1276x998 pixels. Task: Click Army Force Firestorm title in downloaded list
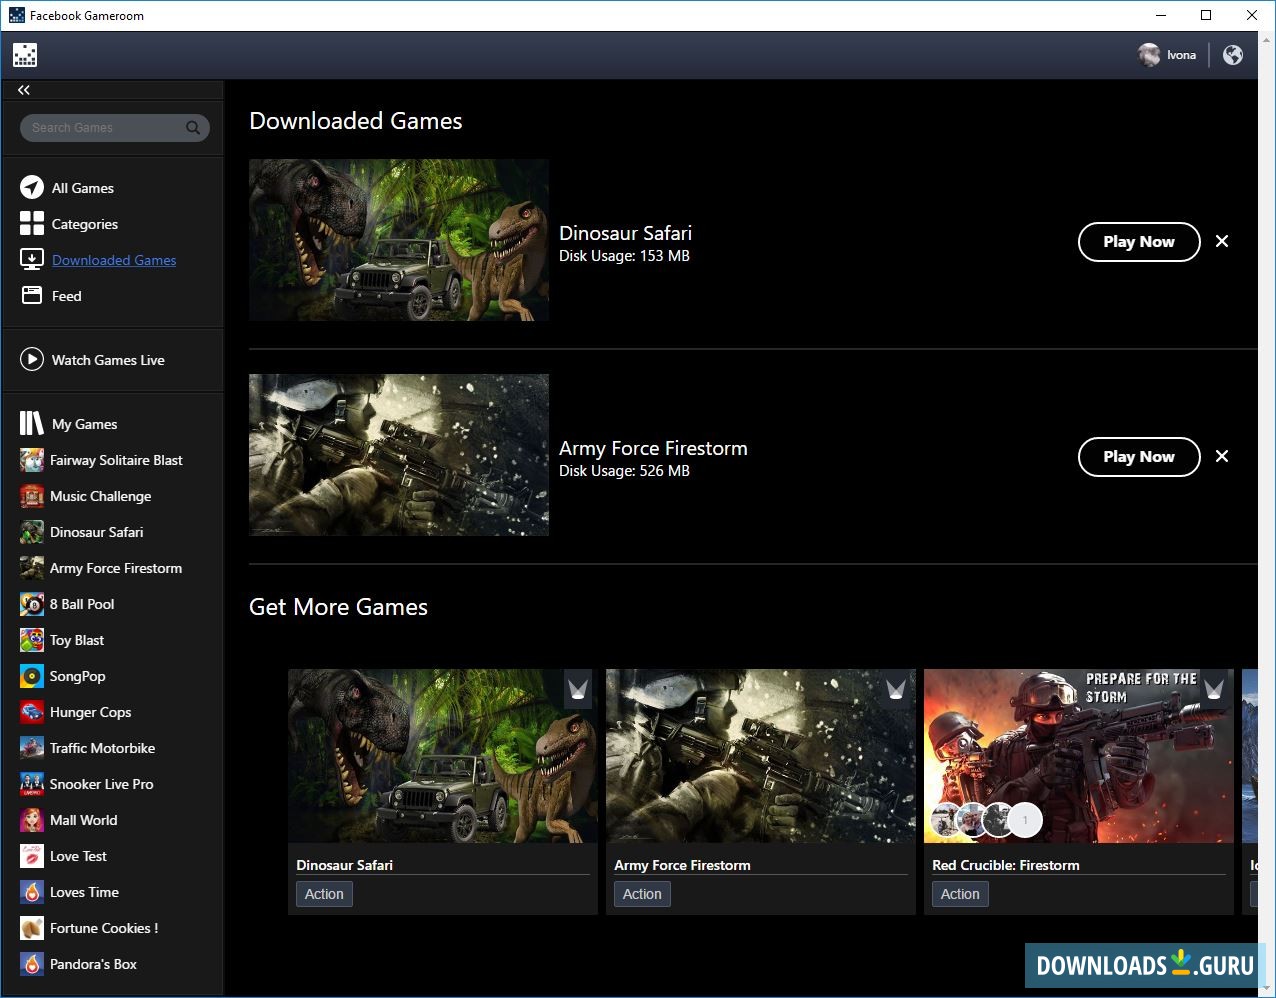coord(653,448)
